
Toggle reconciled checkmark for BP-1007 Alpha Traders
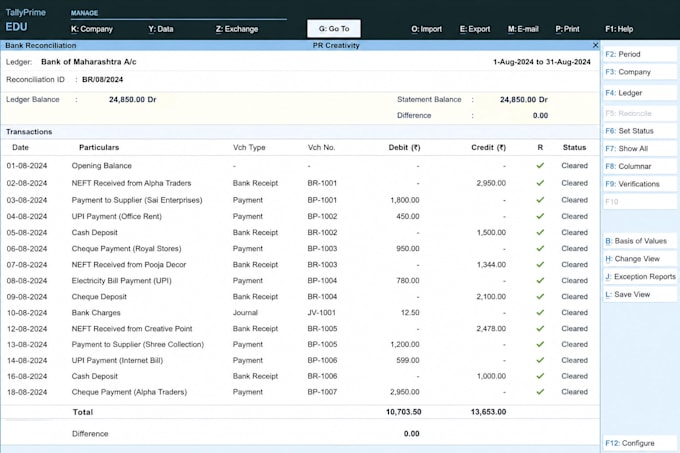[x=540, y=392]
